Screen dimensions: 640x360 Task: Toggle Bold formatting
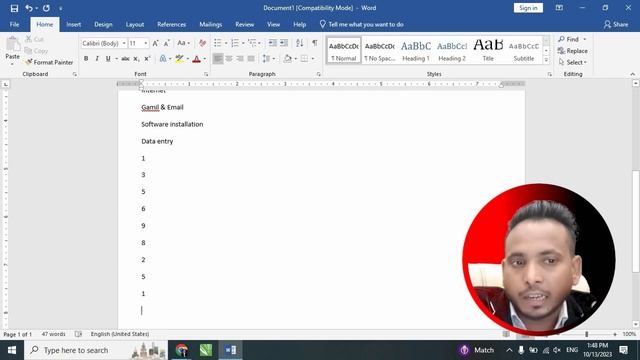point(86,59)
